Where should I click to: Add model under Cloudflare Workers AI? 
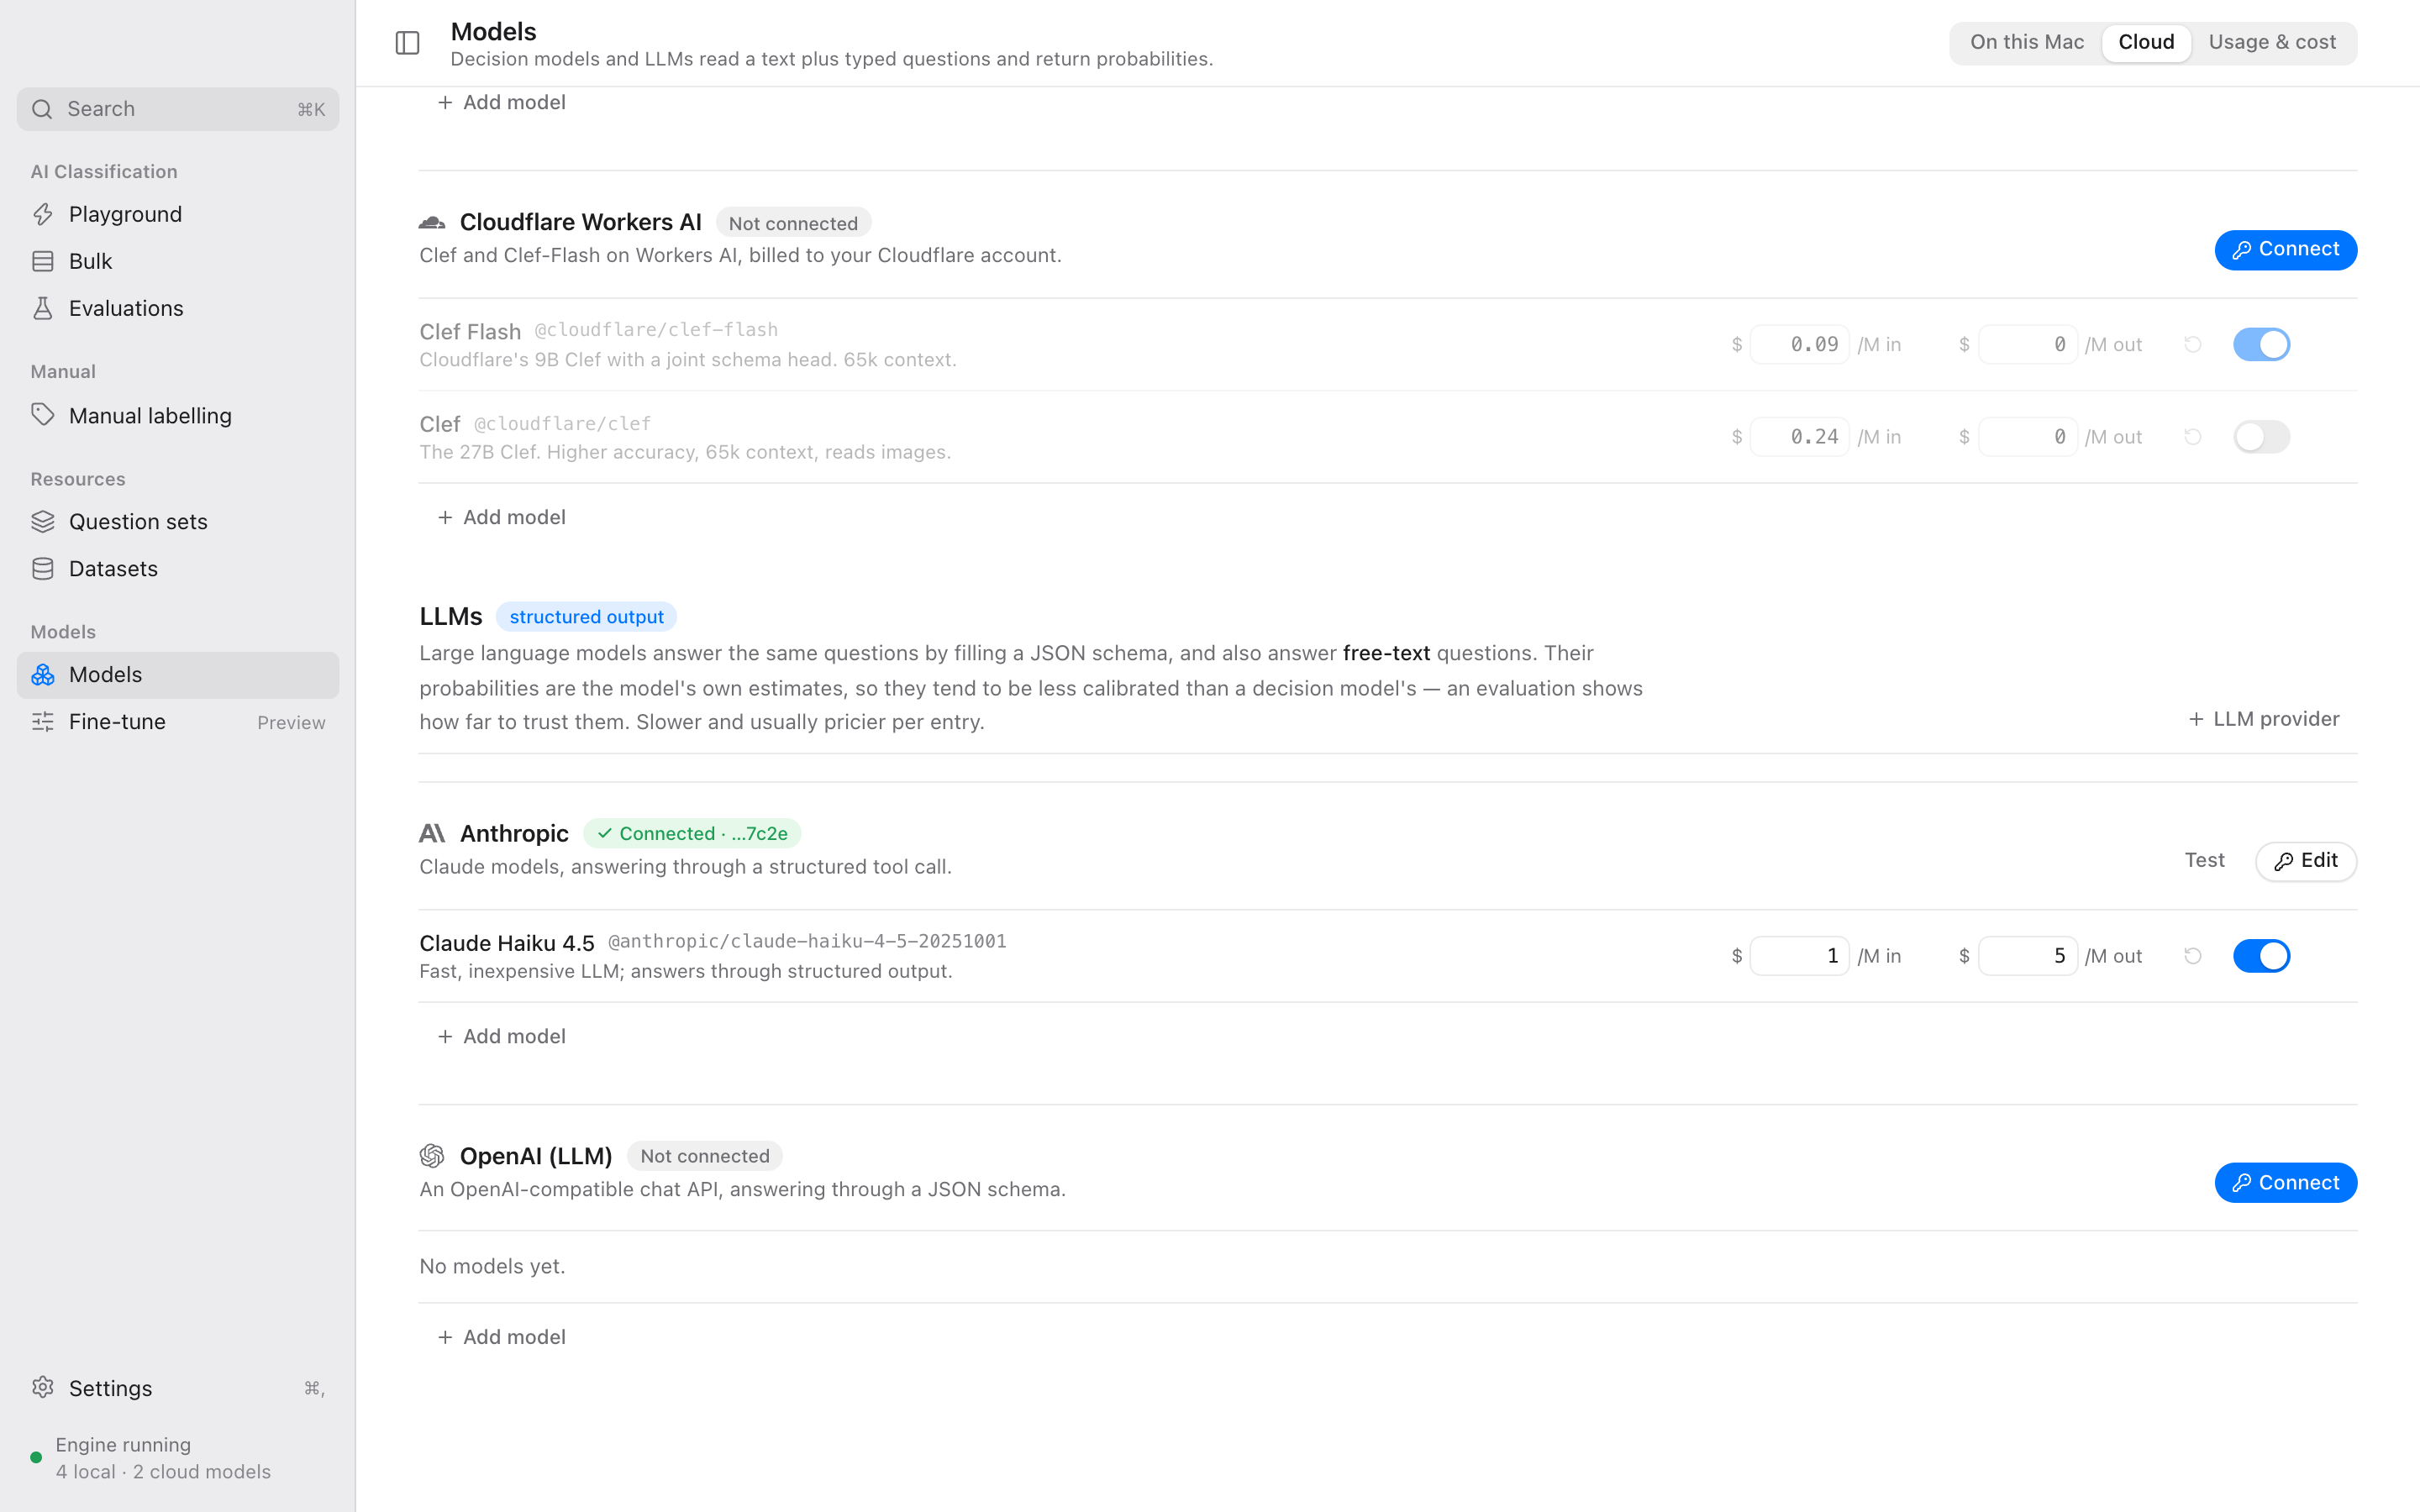coord(501,517)
